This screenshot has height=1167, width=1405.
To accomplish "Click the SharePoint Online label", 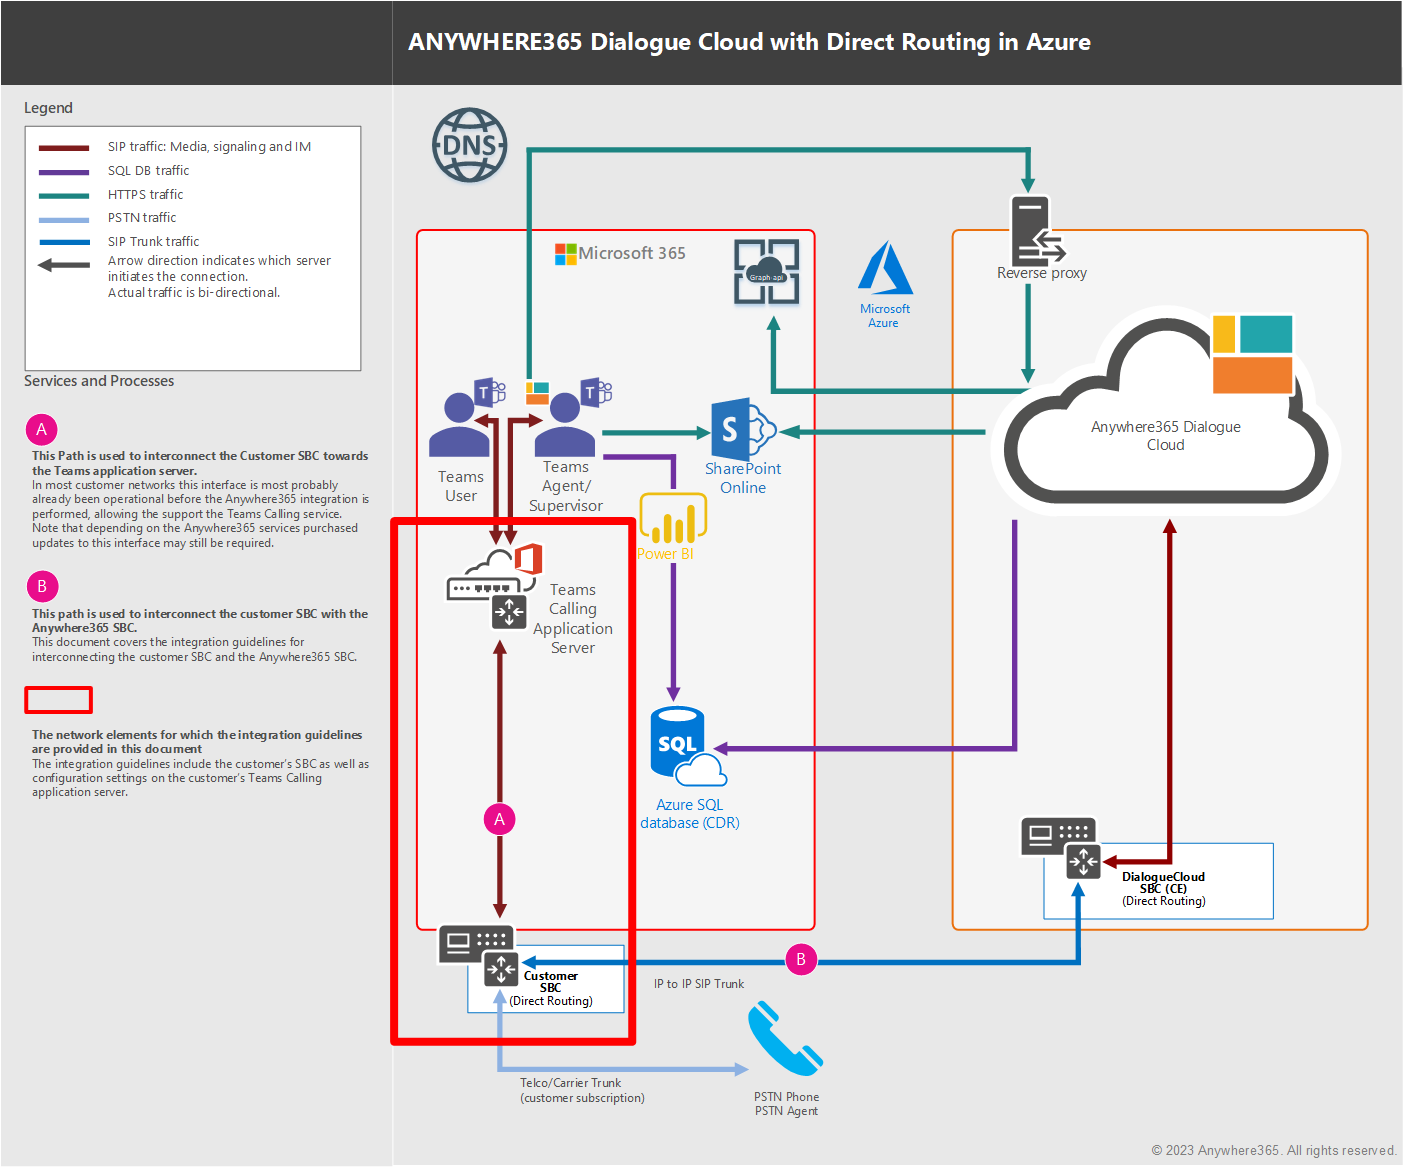I will 743,478.
